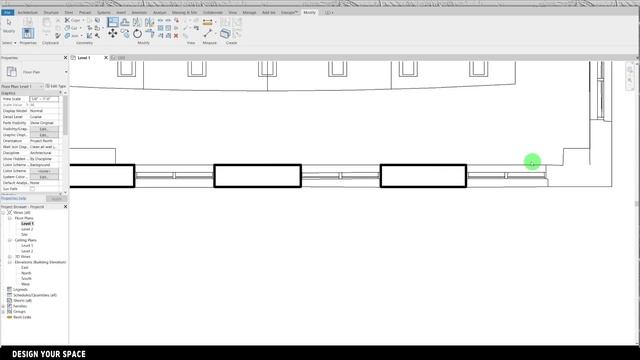
Task: Activate the Trim/Extend to Corner tool
Action: 150,34
